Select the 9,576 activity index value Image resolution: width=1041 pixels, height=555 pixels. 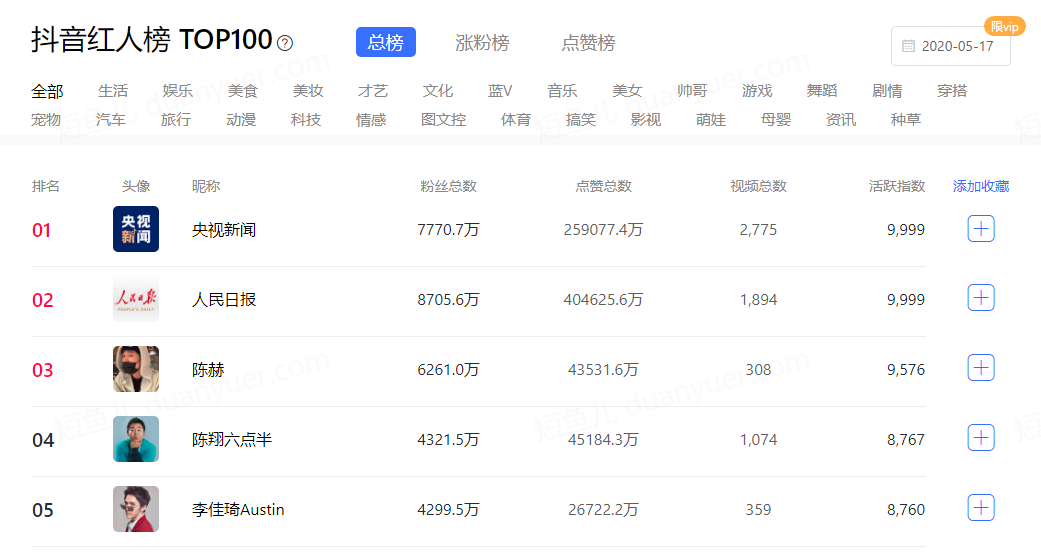click(x=906, y=370)
